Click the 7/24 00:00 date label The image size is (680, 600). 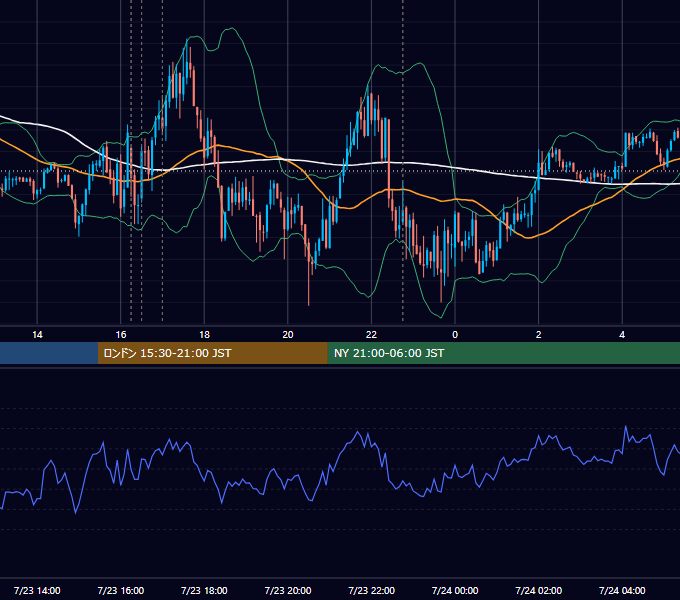455,590
